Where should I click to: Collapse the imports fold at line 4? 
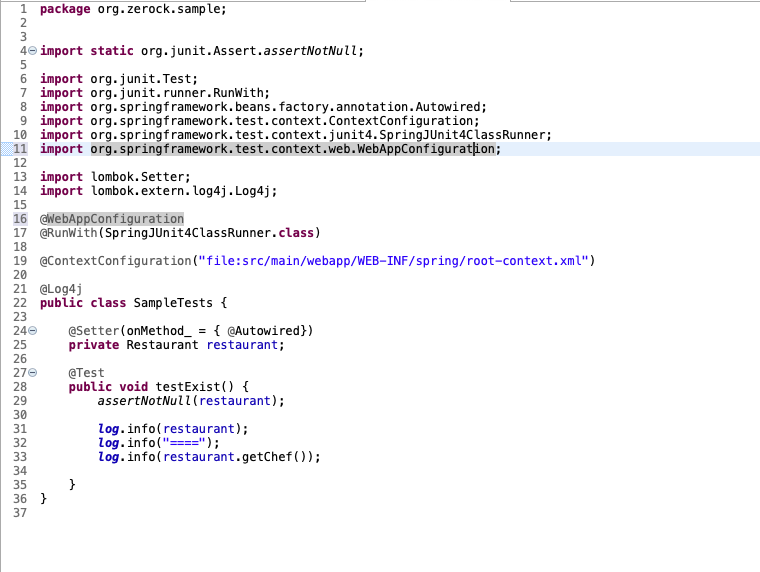point(32,50)
